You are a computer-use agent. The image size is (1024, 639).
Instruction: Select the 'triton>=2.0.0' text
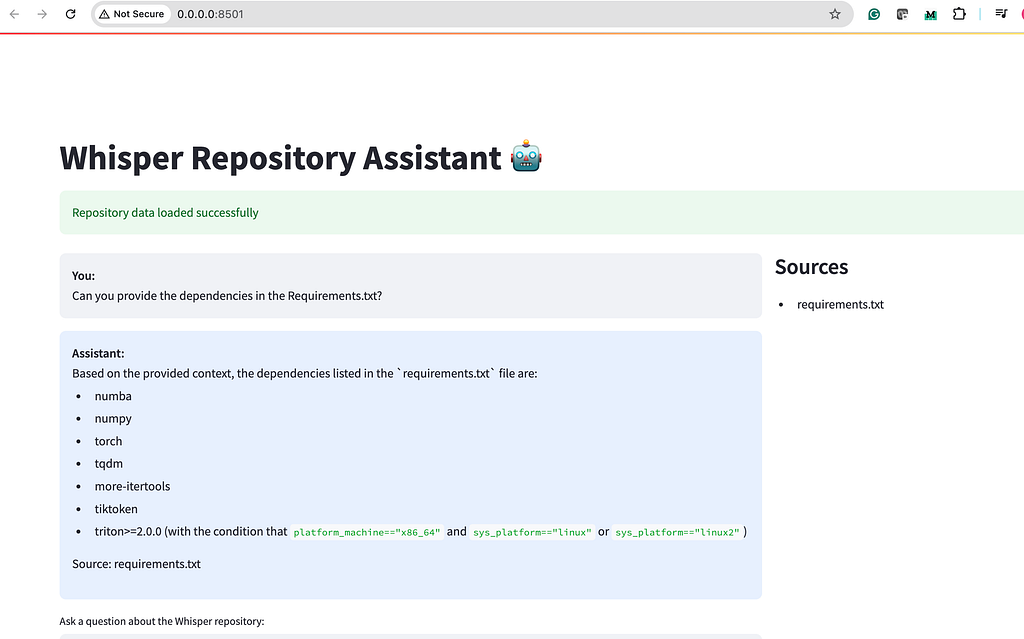coord(128,531)
